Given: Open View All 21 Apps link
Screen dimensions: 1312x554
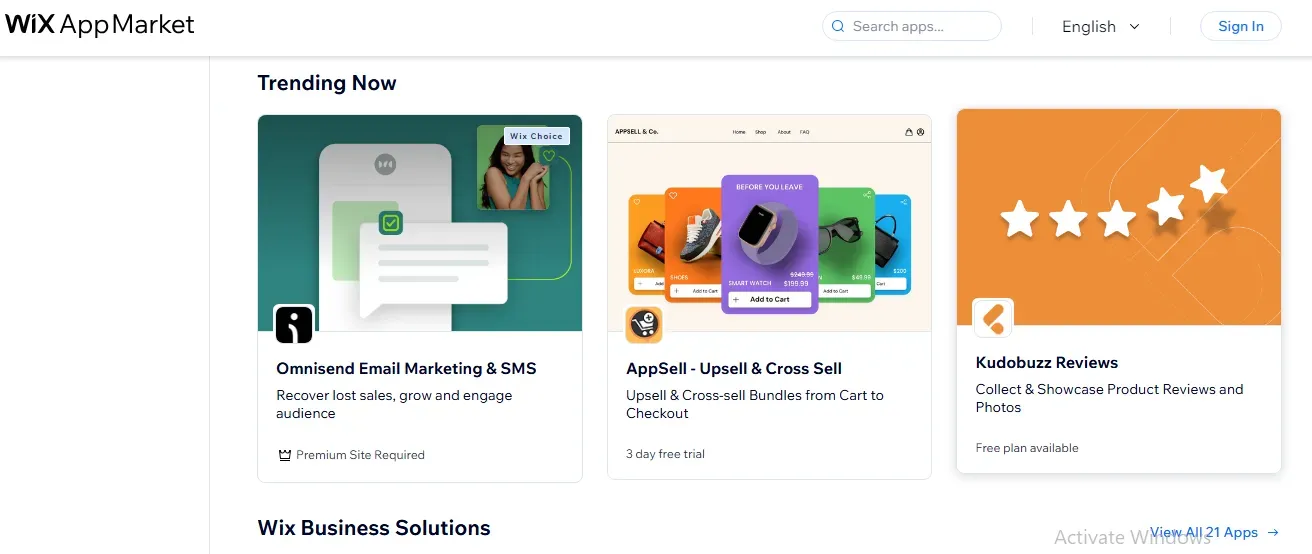Looking at the screenshot, I should coord(1214,533).
